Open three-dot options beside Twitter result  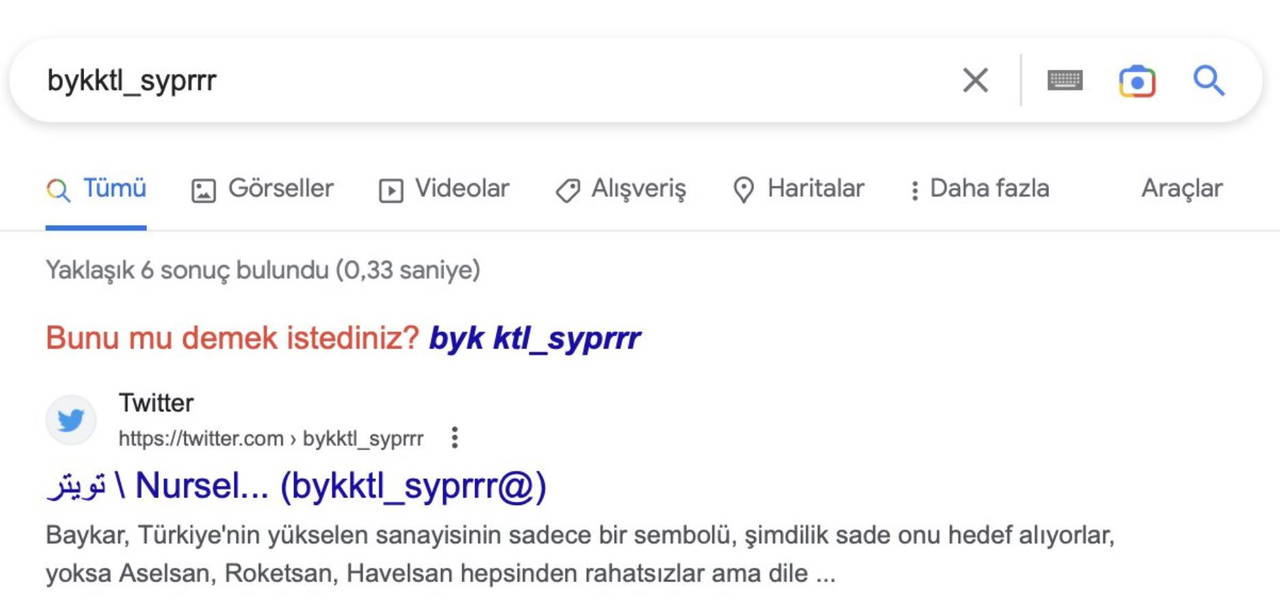click(x=455, y=438)
